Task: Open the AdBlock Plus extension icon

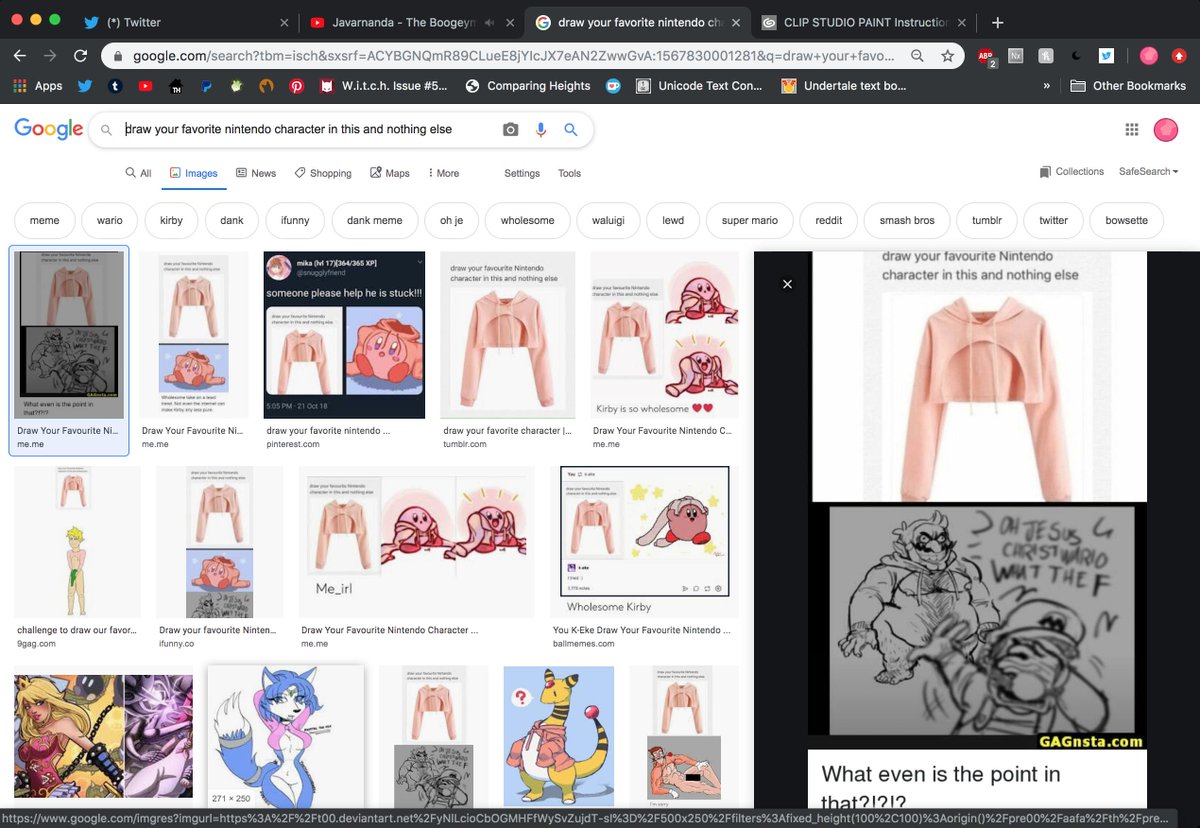Action: coord(986,57)
